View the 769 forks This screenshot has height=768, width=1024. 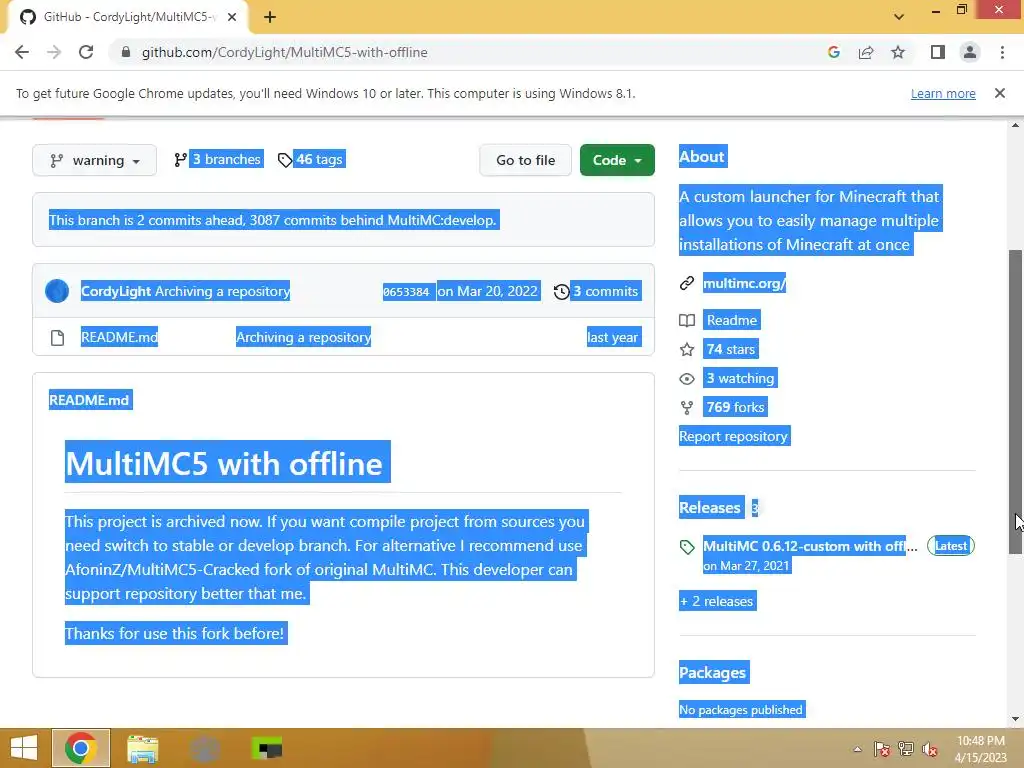pyautogui.click(x=735, y=407)
